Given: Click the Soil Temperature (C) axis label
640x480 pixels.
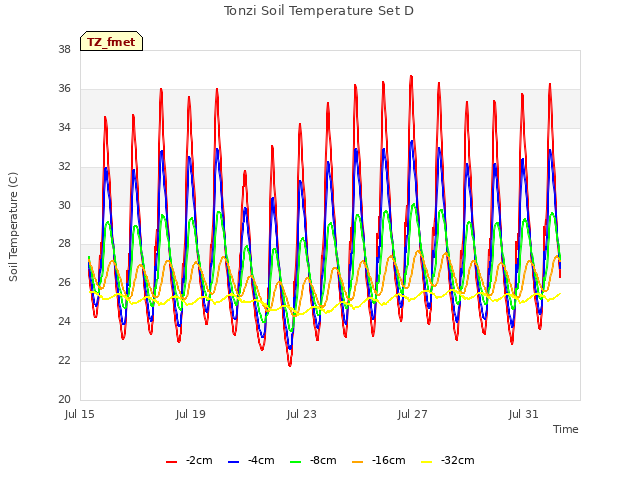Looking at the screenshot, I should pyautogui.click(x=13, y=227).
